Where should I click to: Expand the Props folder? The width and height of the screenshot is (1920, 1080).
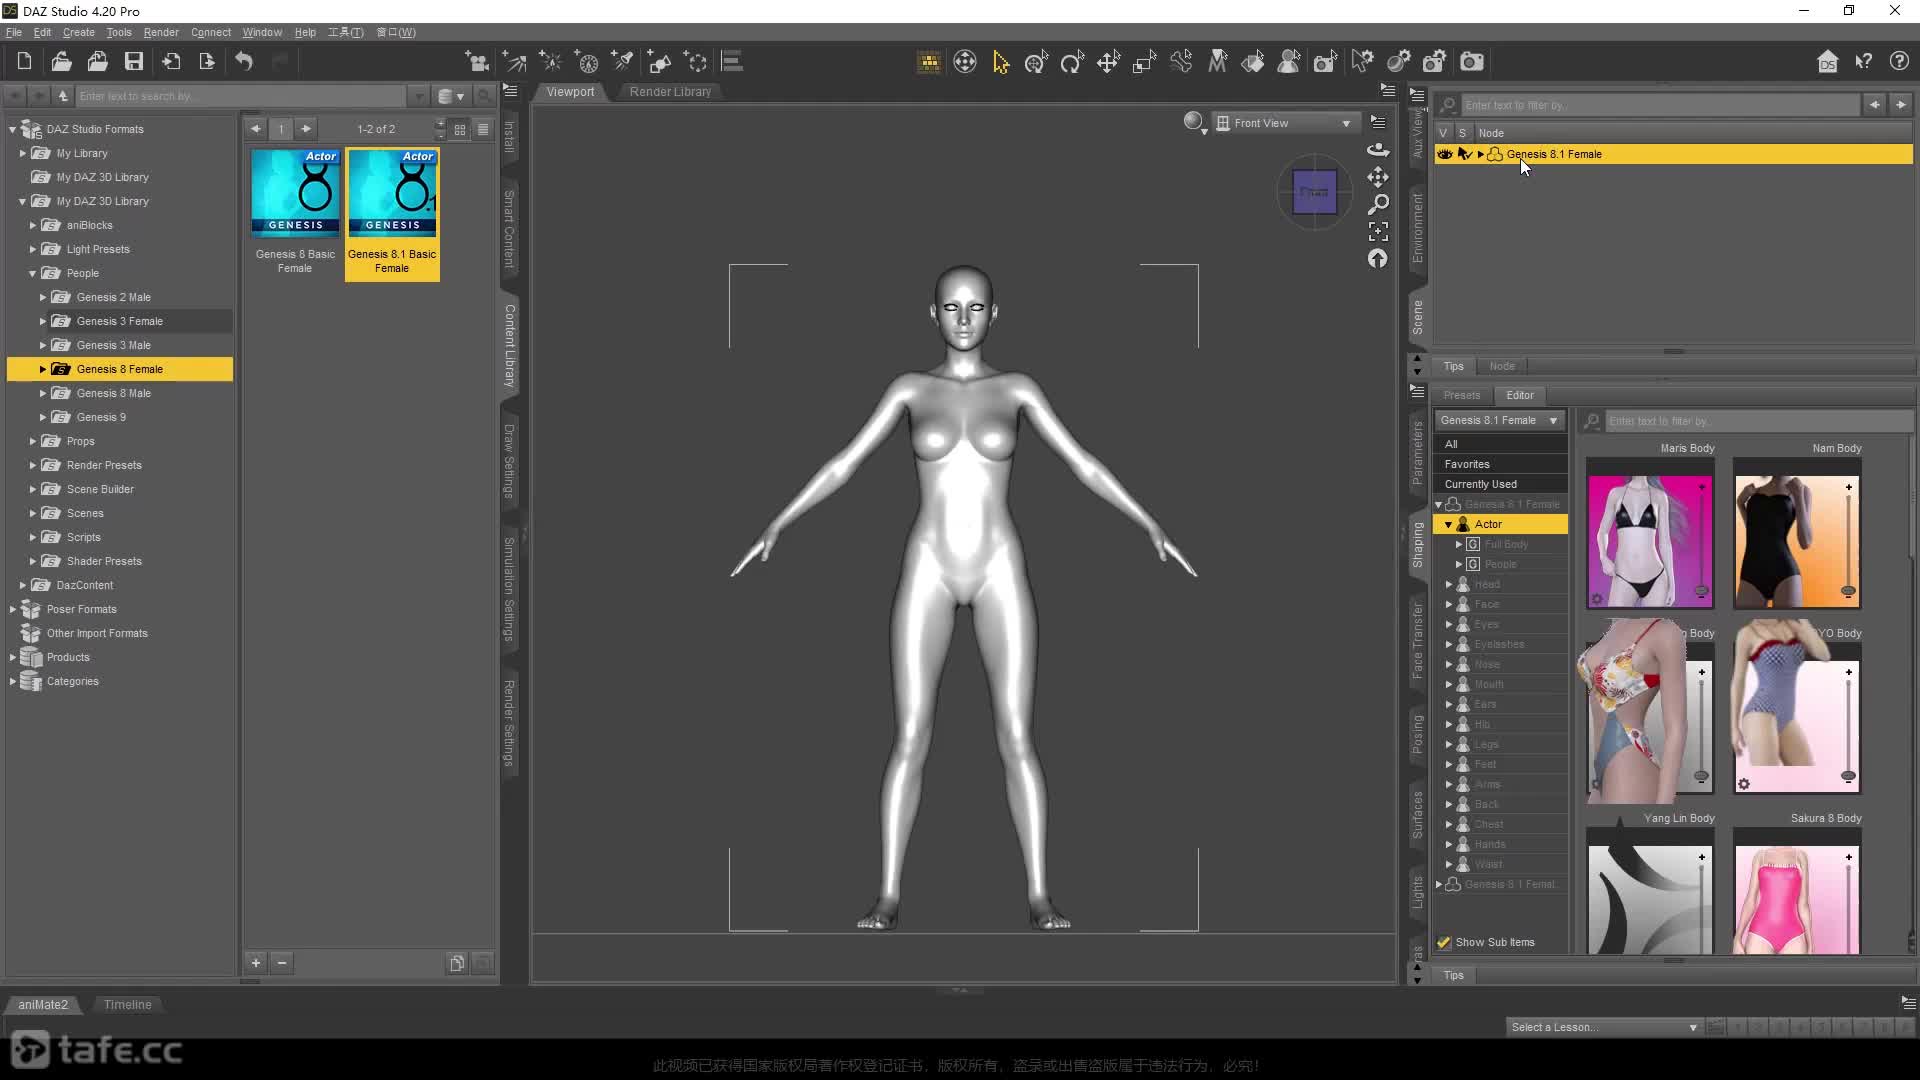[32, 441]
